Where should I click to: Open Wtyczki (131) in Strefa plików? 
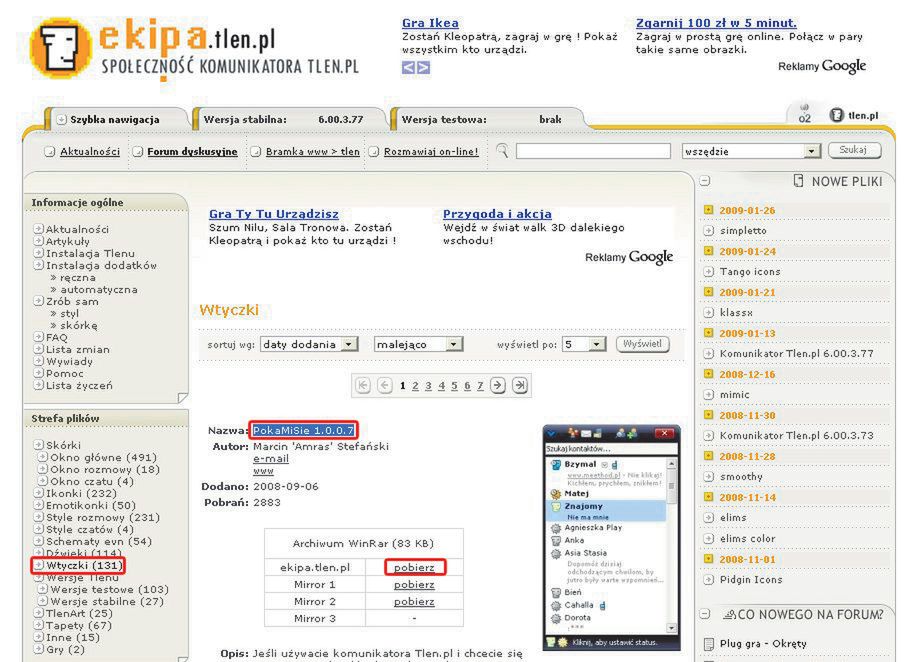[84, 566]
